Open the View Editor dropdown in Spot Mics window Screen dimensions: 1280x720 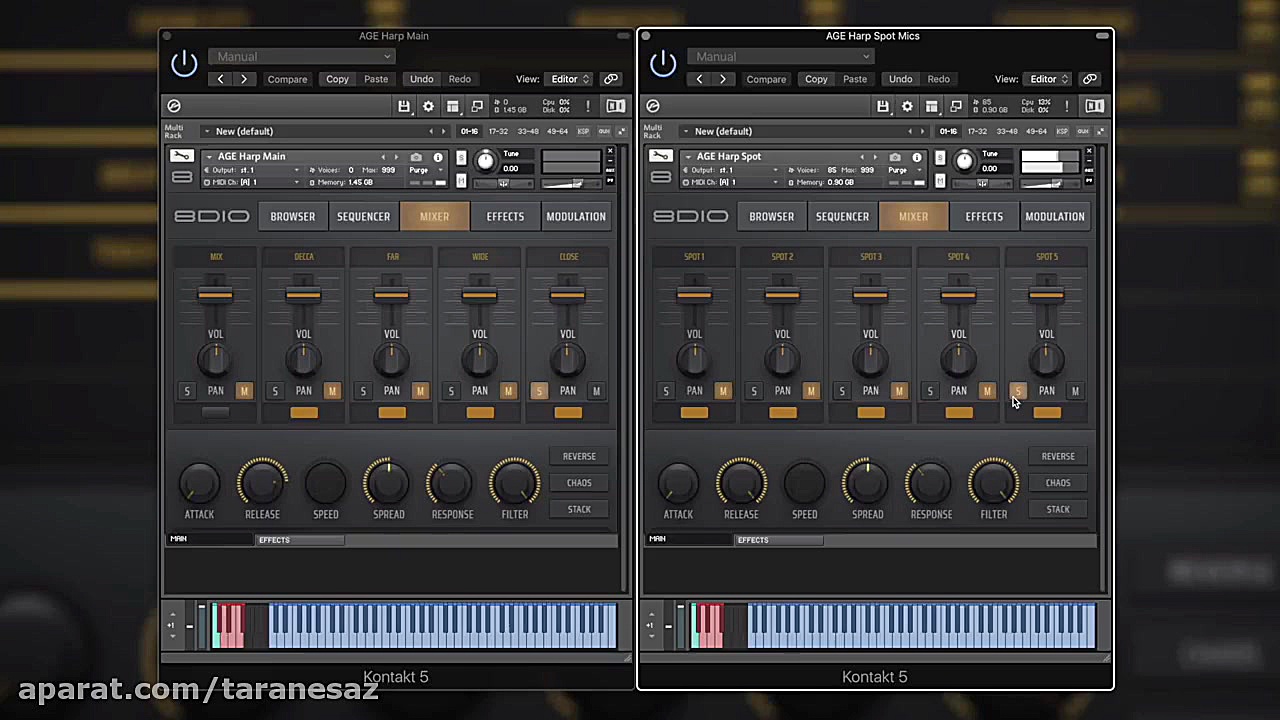[1048, 79]
